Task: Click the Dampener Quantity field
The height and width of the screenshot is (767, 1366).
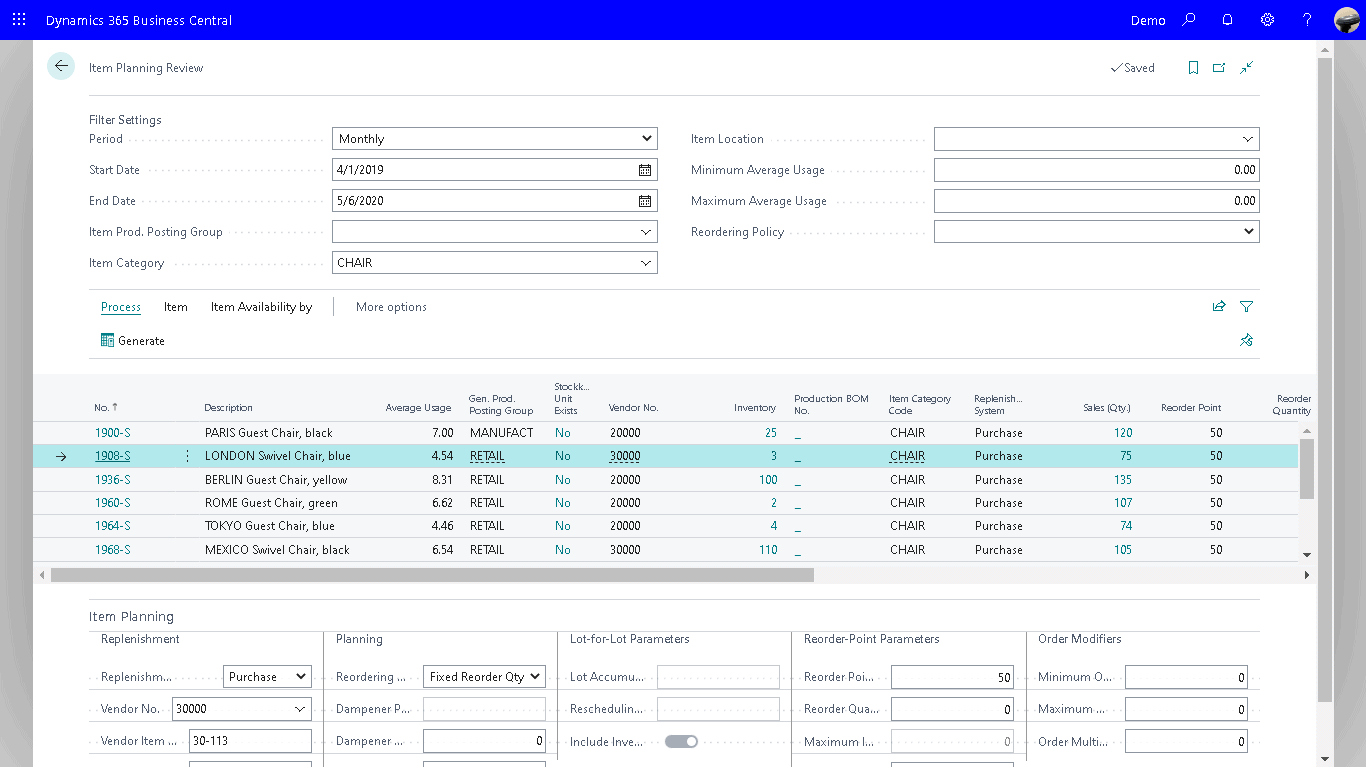Action: click(x=484, y=741)
